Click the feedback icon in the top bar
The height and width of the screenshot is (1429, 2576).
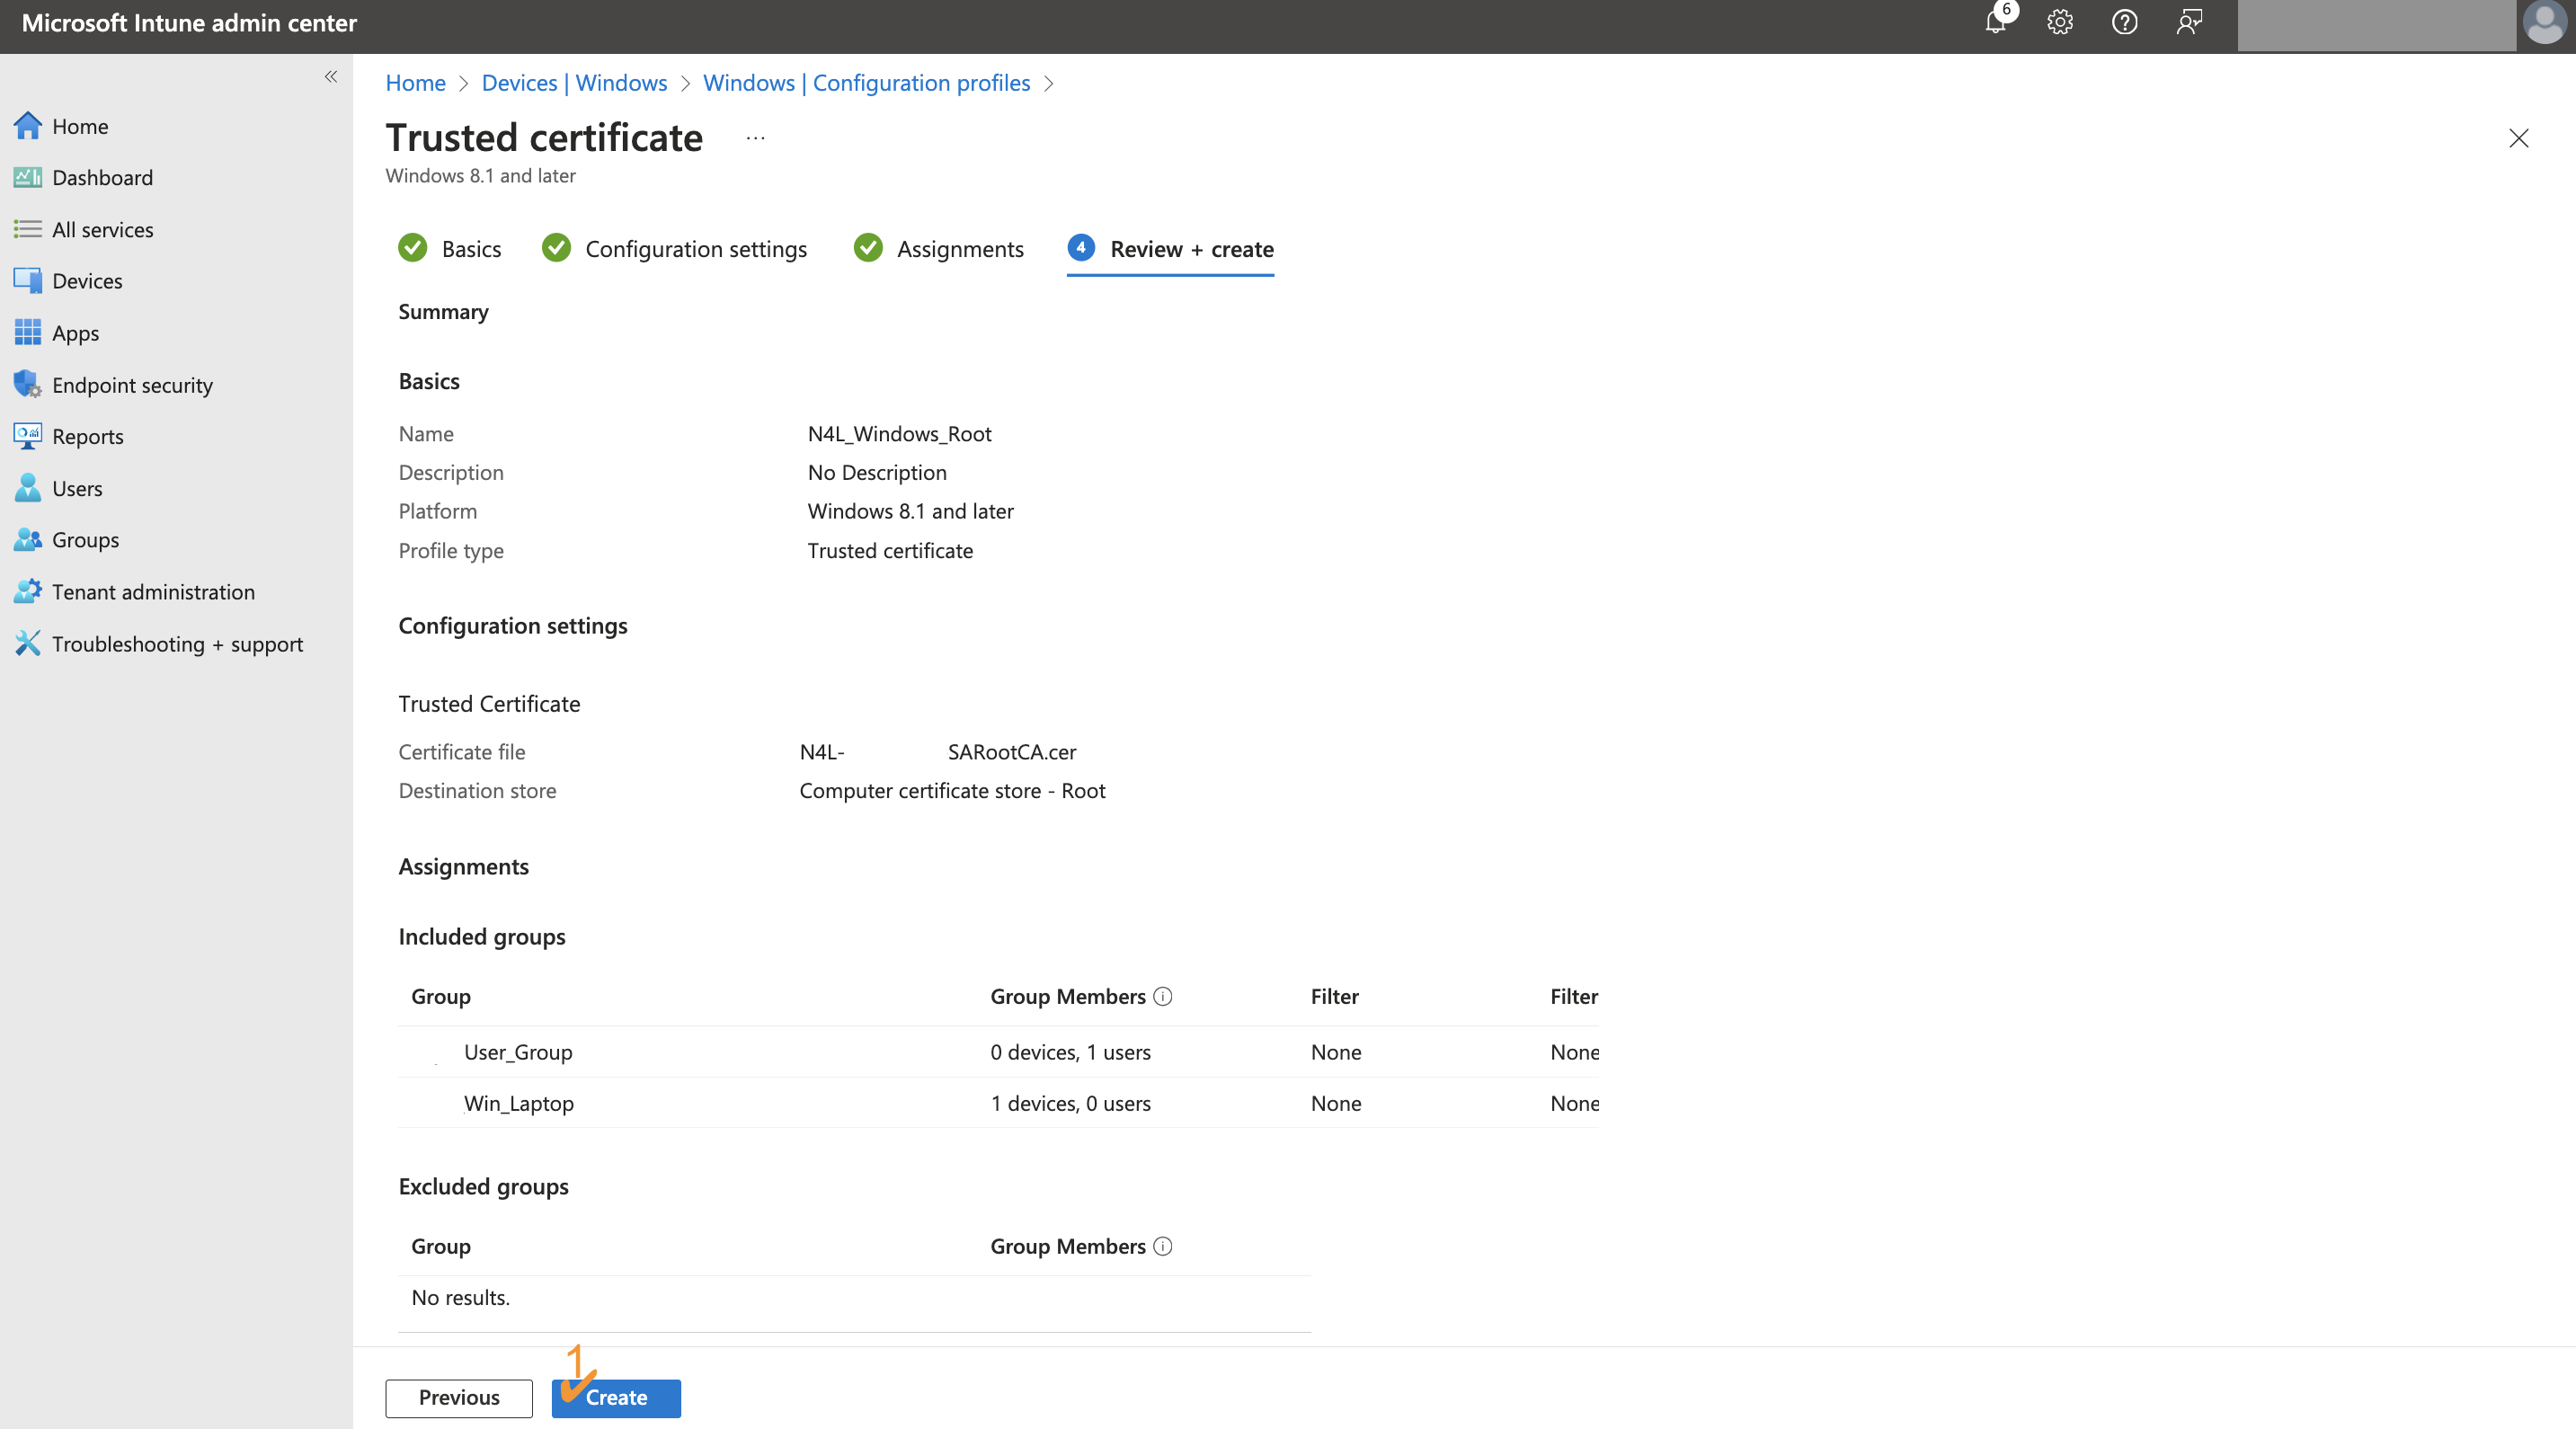pos(2189,22)
